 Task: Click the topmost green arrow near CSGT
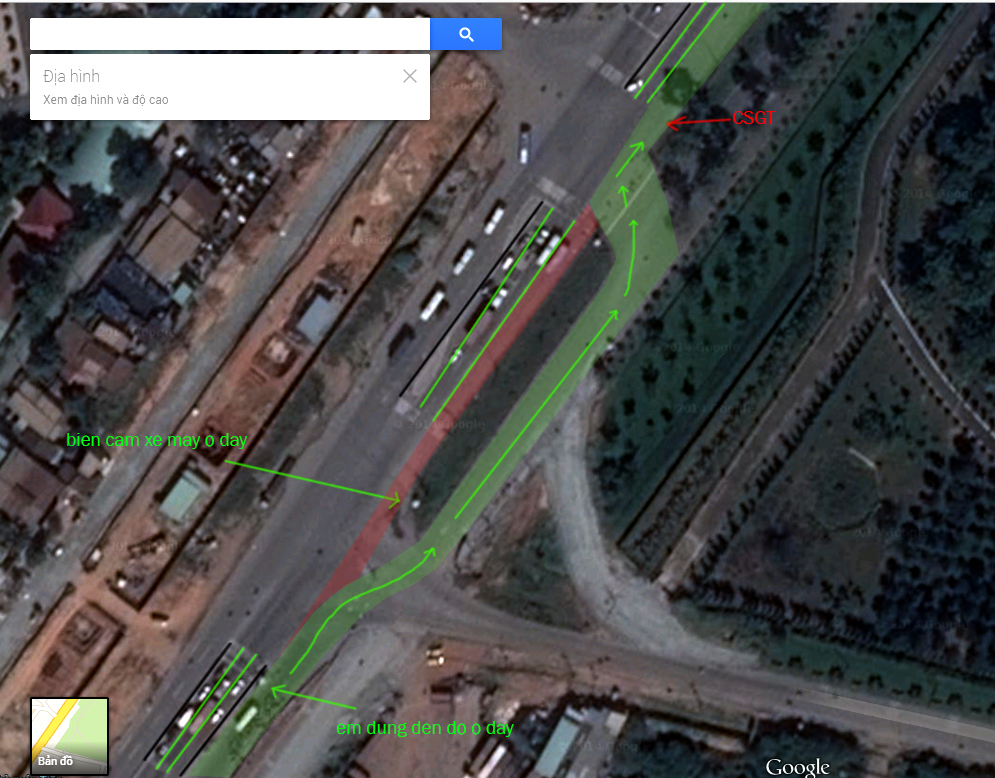tap(629, 159)
